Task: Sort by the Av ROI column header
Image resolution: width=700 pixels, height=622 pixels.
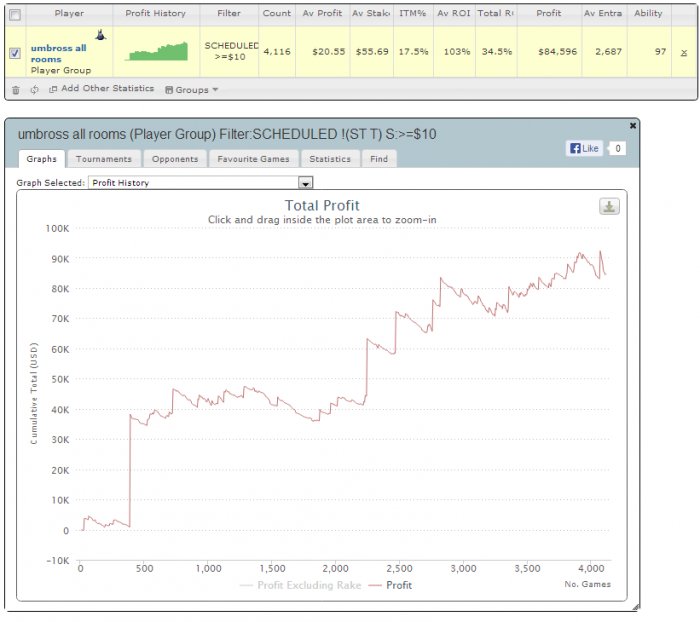Action: [454, 13]
